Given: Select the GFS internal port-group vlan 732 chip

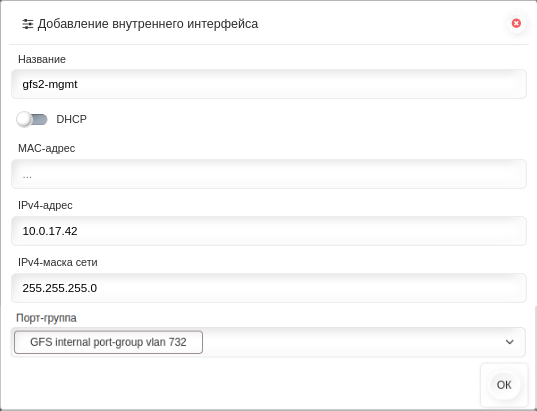Looking at the screenshot, I should tap(108, 342).
